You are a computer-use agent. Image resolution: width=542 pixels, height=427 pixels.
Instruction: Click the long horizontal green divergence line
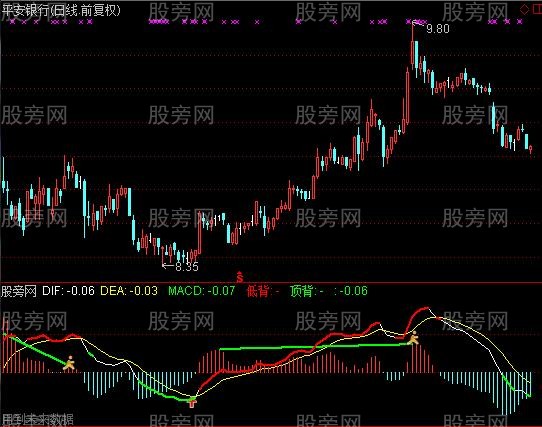pos(314,346)
